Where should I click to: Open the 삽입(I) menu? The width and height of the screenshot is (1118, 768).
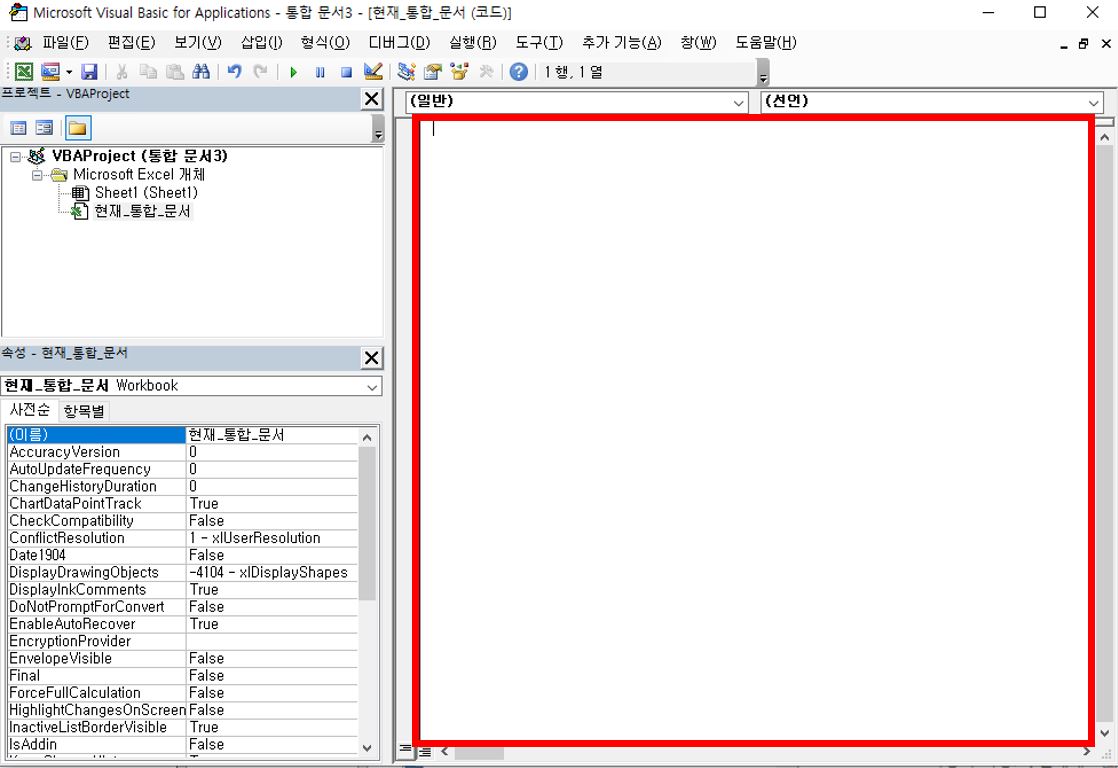pos(262,42)
